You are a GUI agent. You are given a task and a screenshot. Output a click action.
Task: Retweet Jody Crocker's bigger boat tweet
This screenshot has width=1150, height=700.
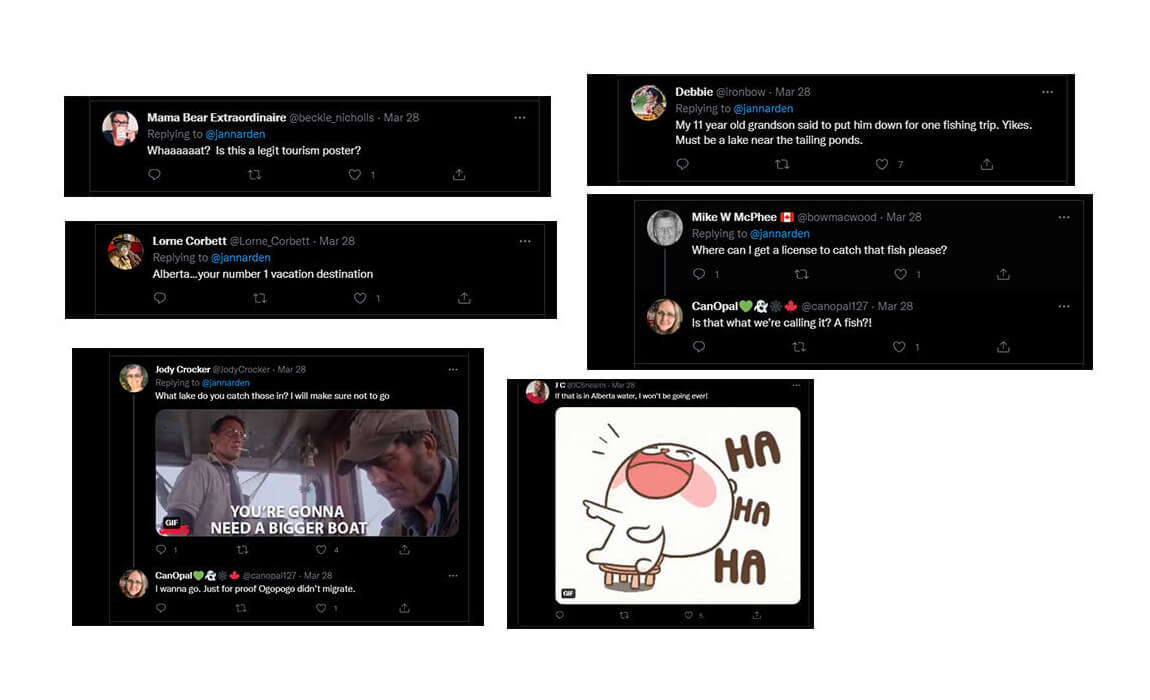coord(243,550)
